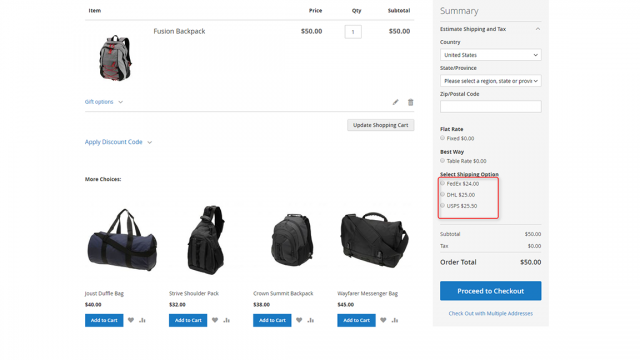Choose FedEx $24.00 shipping option

(x=442, y=183)
